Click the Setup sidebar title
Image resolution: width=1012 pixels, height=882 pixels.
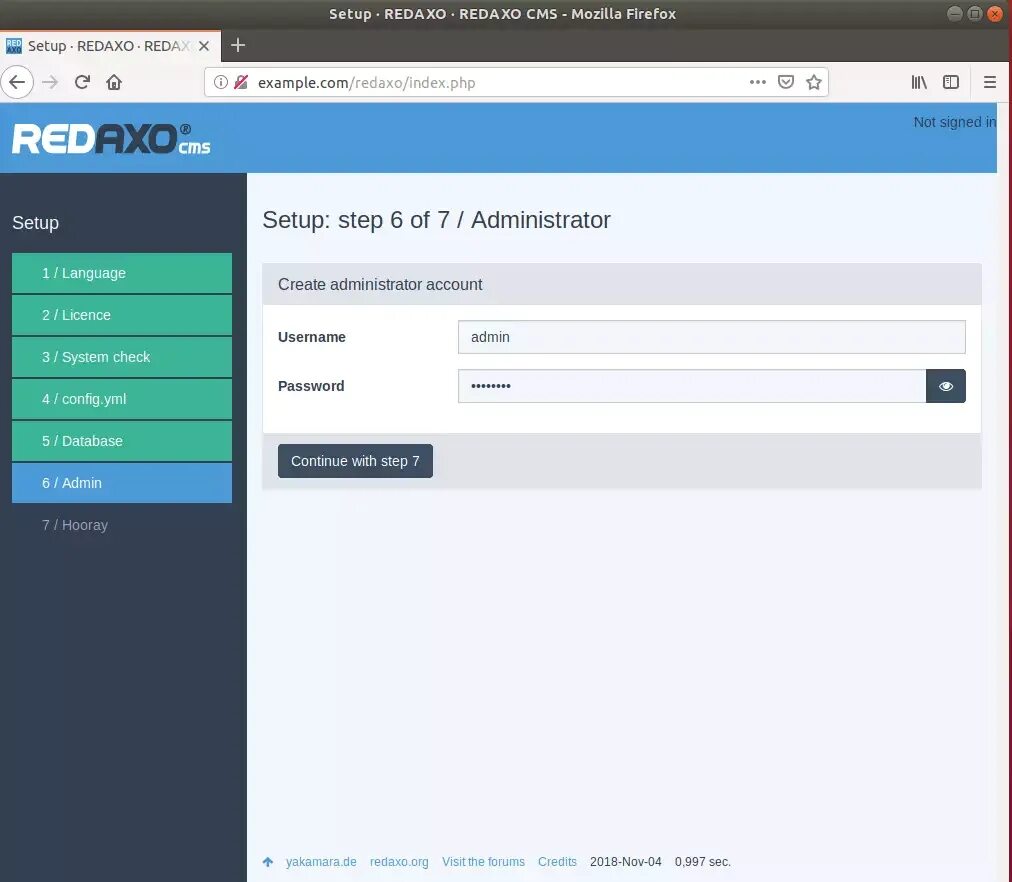point(35,223)
